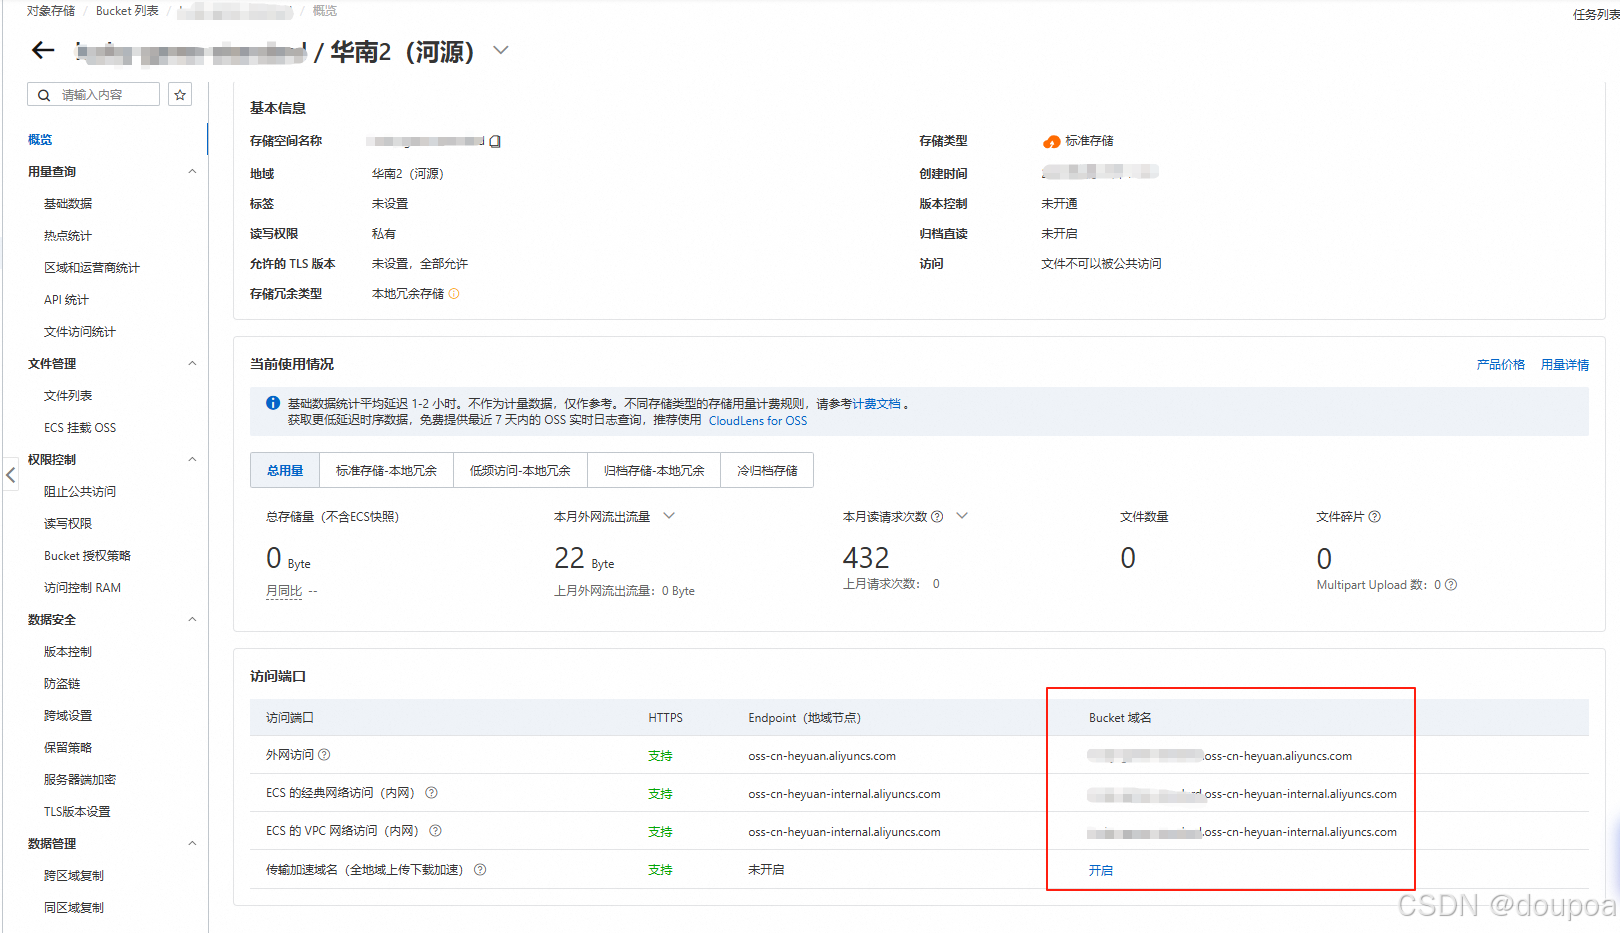Viewport: 1620px width, 933px height.
Task: Open 访问控制 RAM in sidebar
Action: point(82,588)
